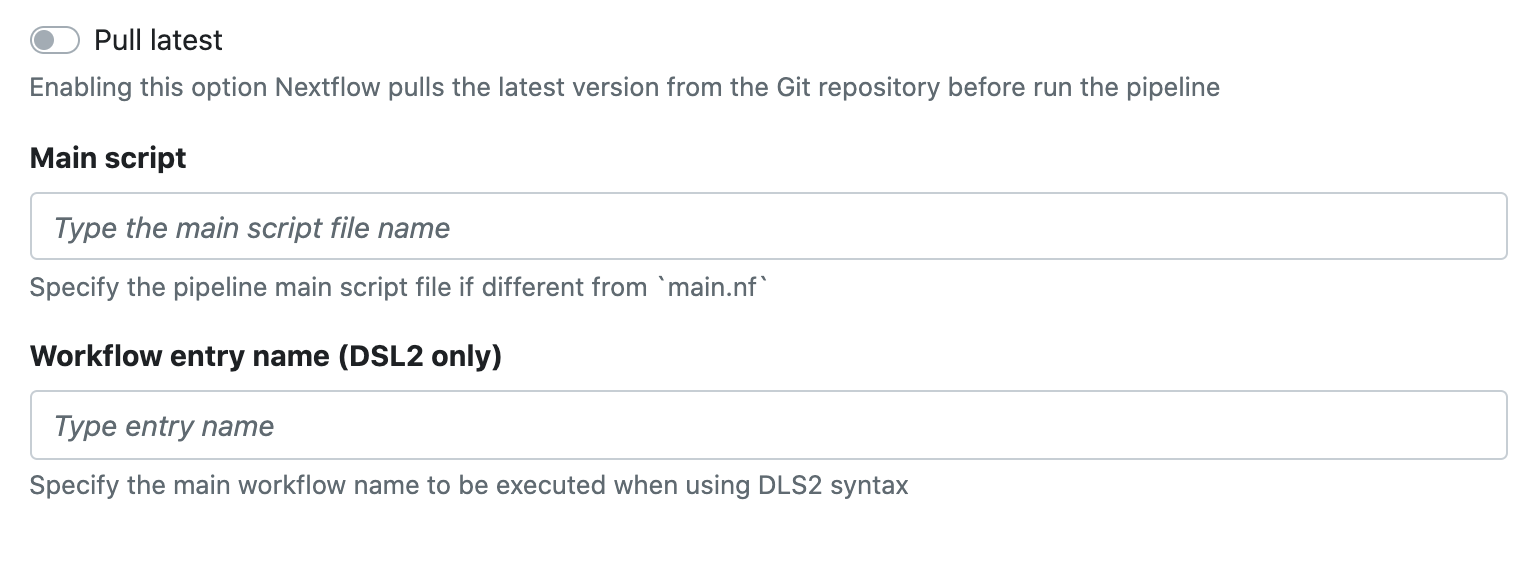
Task: Click the `main.nf` text in helper line
Action: 711,287
